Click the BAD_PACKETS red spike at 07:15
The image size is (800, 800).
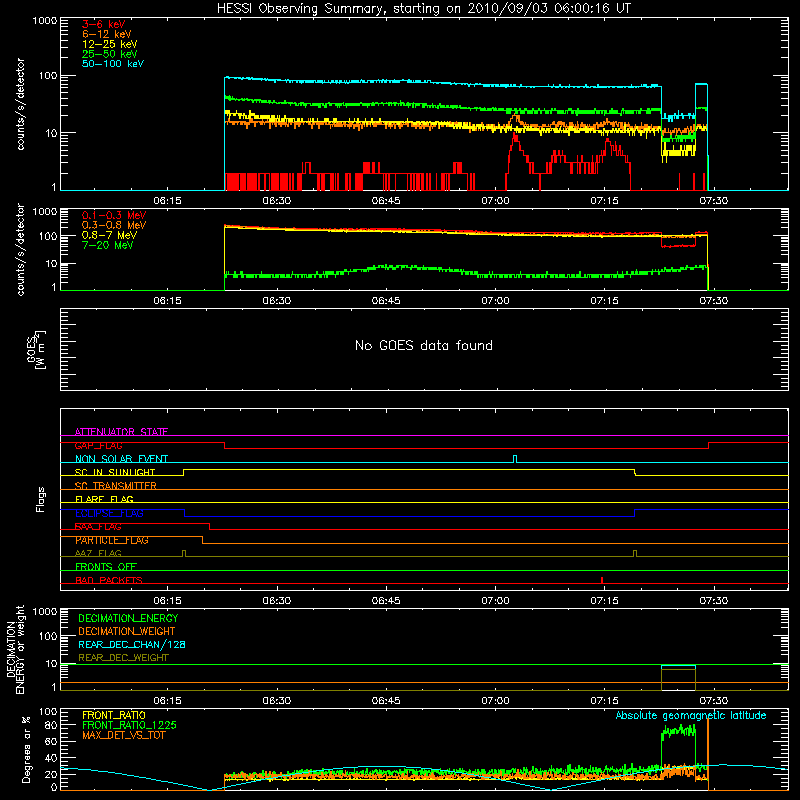(602, 580)
